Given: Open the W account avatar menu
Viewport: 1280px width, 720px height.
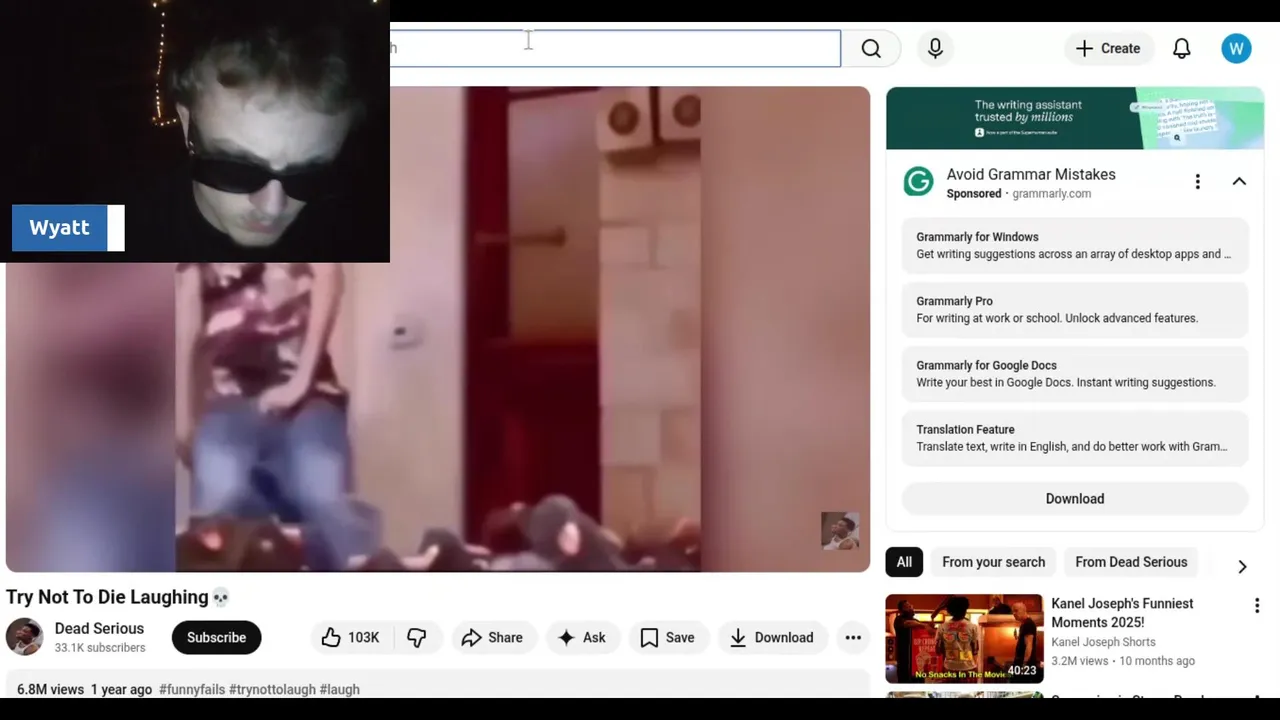Looking at the screenshot, I should (1236, 48).
